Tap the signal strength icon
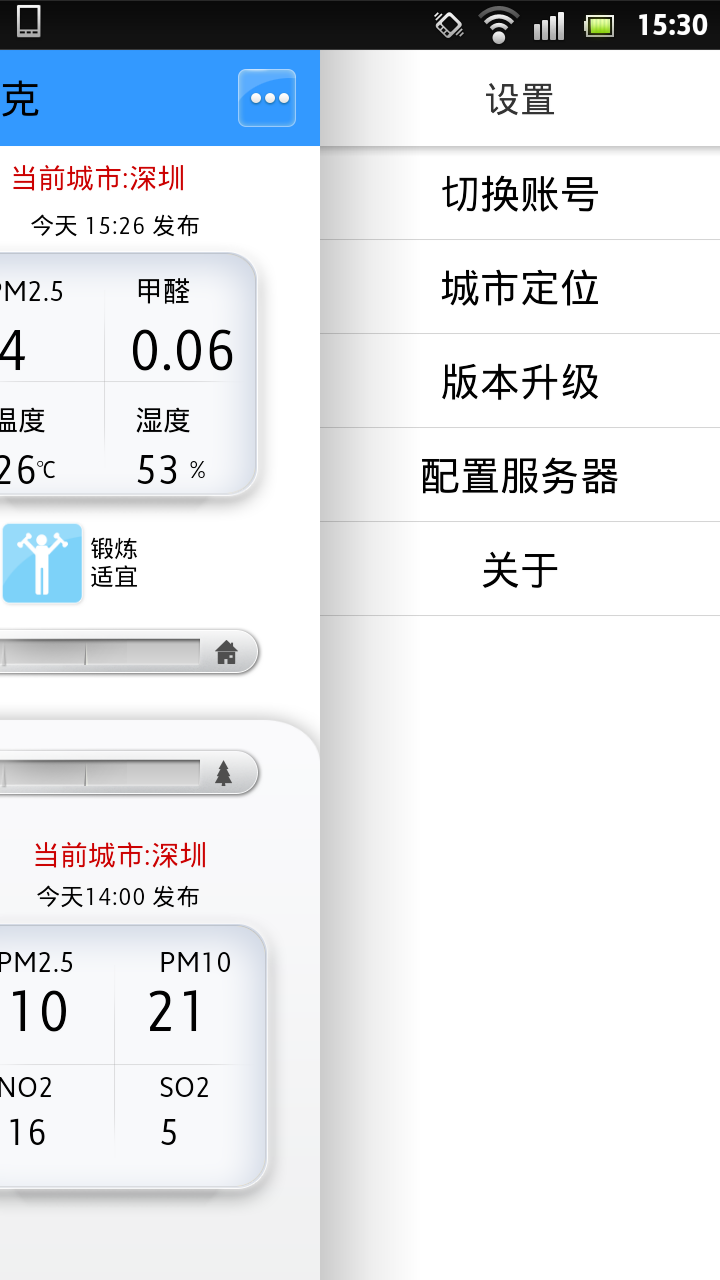 549,25
